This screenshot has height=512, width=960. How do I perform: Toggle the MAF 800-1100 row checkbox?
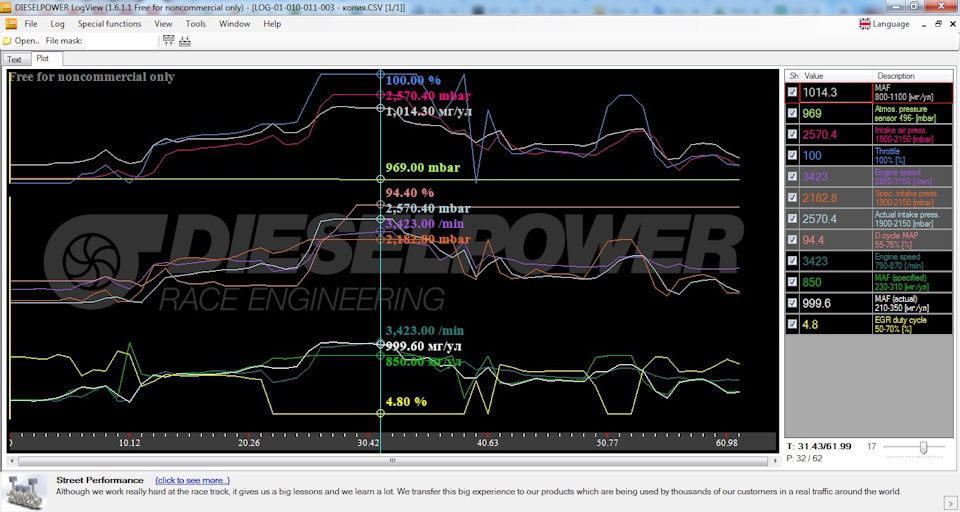point(793,92)
